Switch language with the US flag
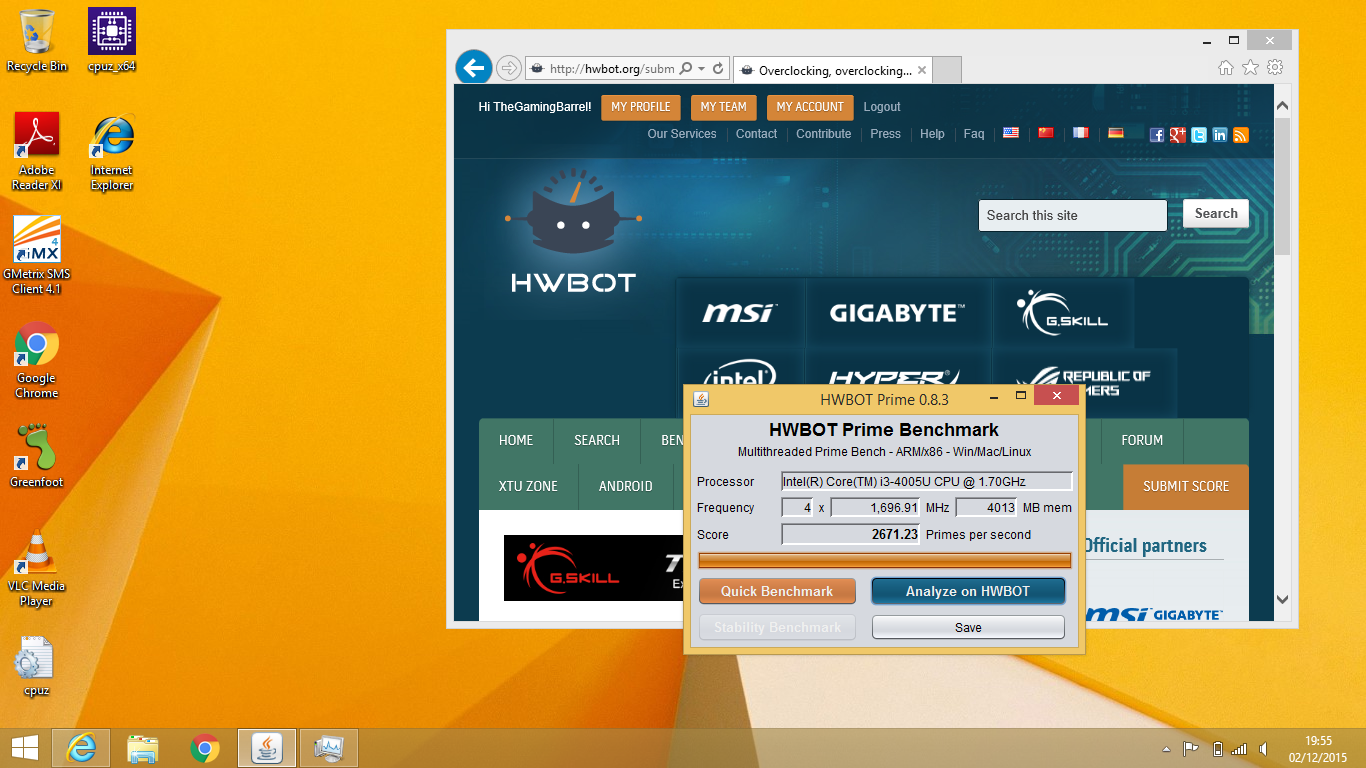Screen dimensions: 1366x768 point(1011,132)
